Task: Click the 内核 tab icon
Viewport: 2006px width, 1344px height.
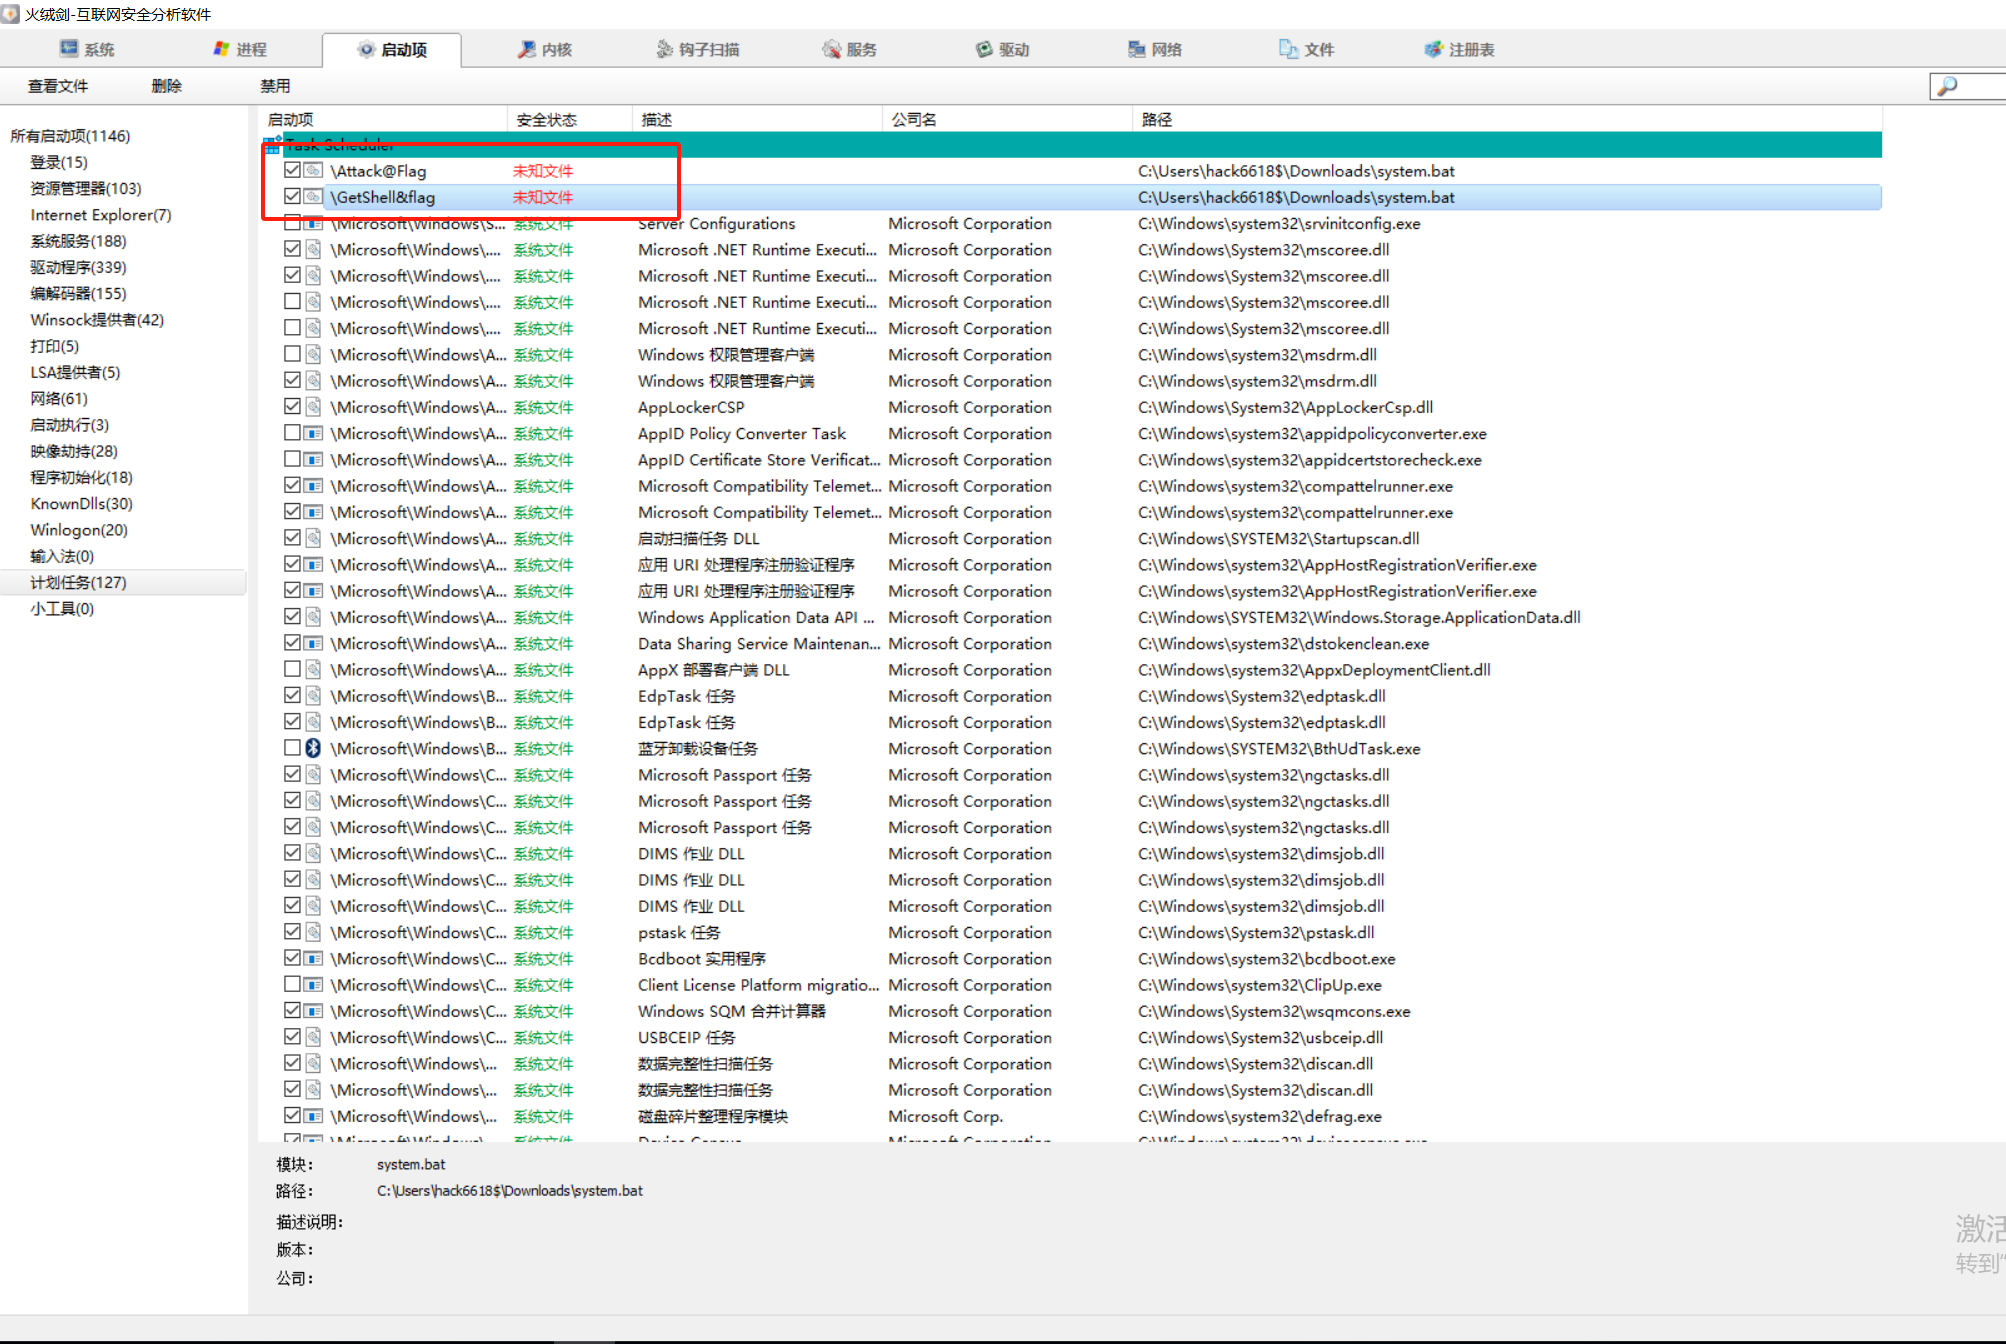Action: (x=526, y=49)
